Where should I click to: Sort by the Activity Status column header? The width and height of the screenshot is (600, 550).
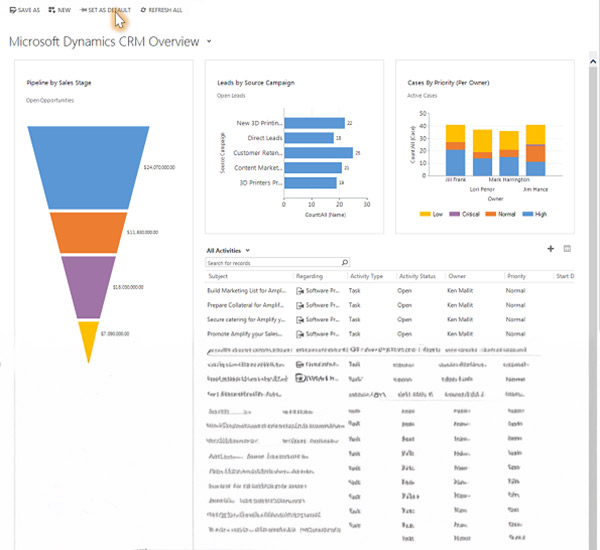417,276
